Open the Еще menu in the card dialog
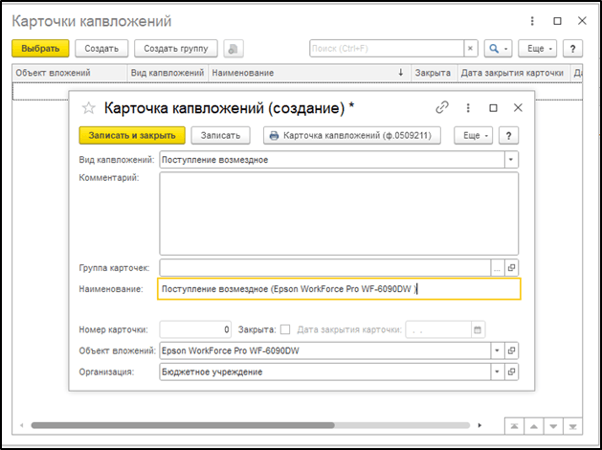The image size is (602, 450). [x=473, y=135]
